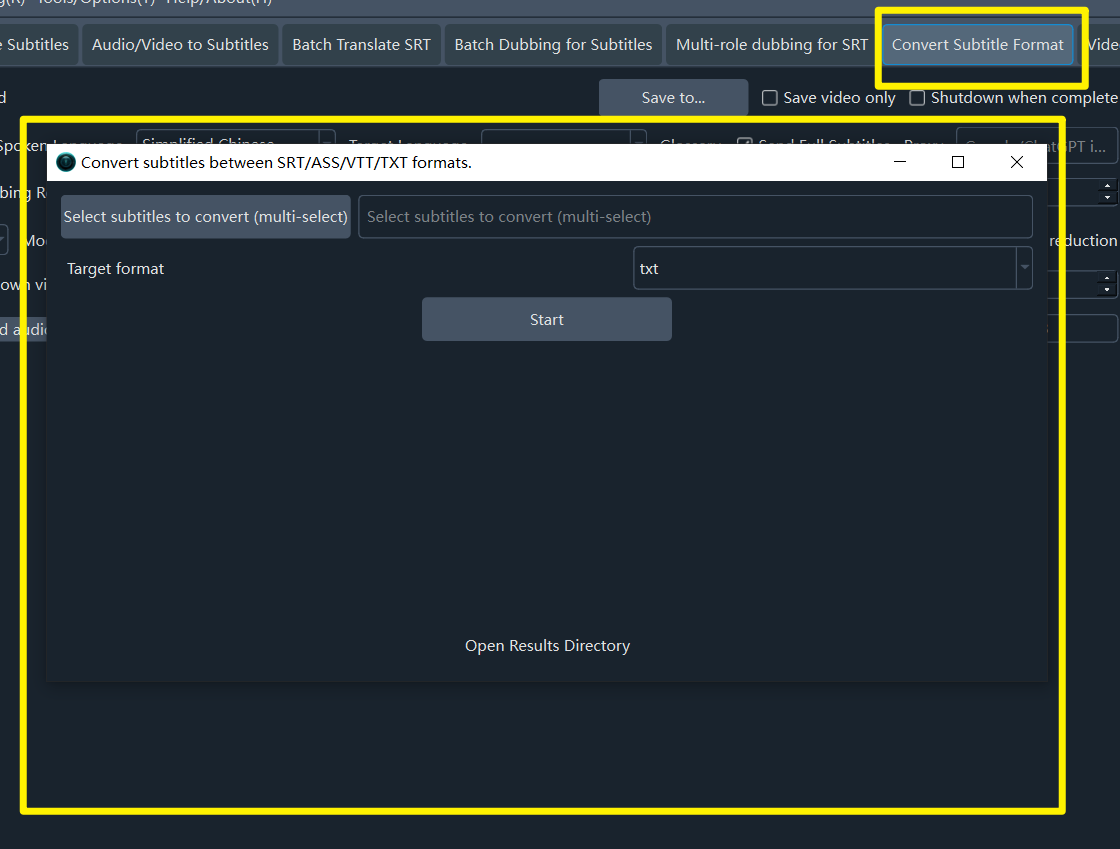Go to the Multi-role dubbing for SRT tab
The width and height of the screenshot is (1120, 849).
click(x=772, y=45)
